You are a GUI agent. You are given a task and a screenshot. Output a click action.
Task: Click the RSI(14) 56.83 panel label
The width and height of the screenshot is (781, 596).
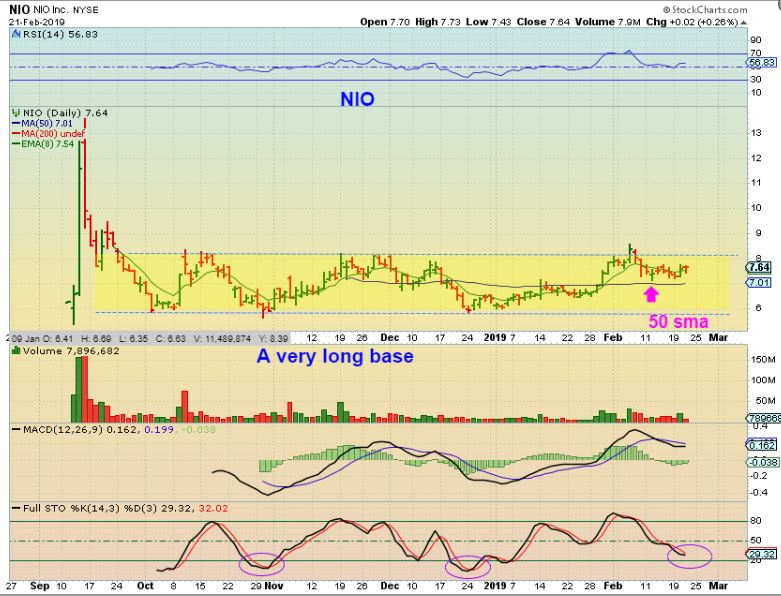pyautogui.click(x=60, y=34)
